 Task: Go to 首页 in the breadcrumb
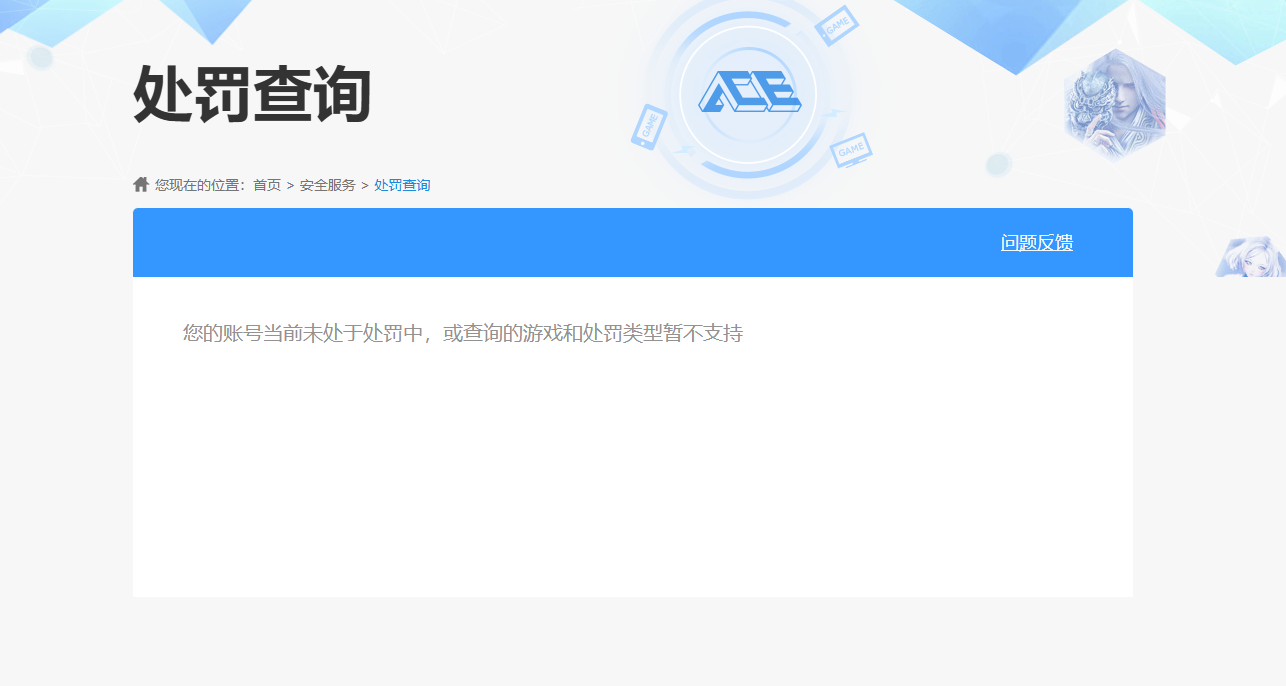click(x=267, y=185)
